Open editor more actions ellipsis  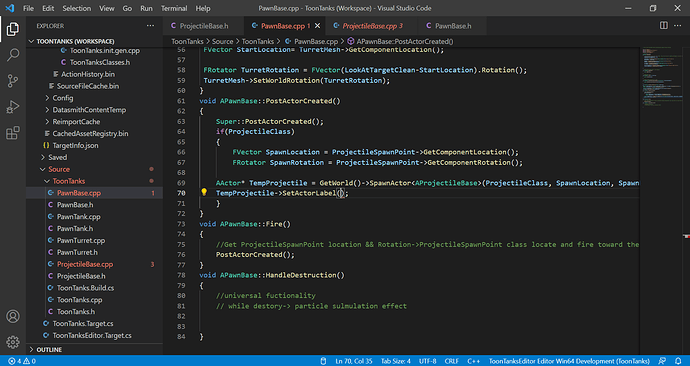[678, 26]
